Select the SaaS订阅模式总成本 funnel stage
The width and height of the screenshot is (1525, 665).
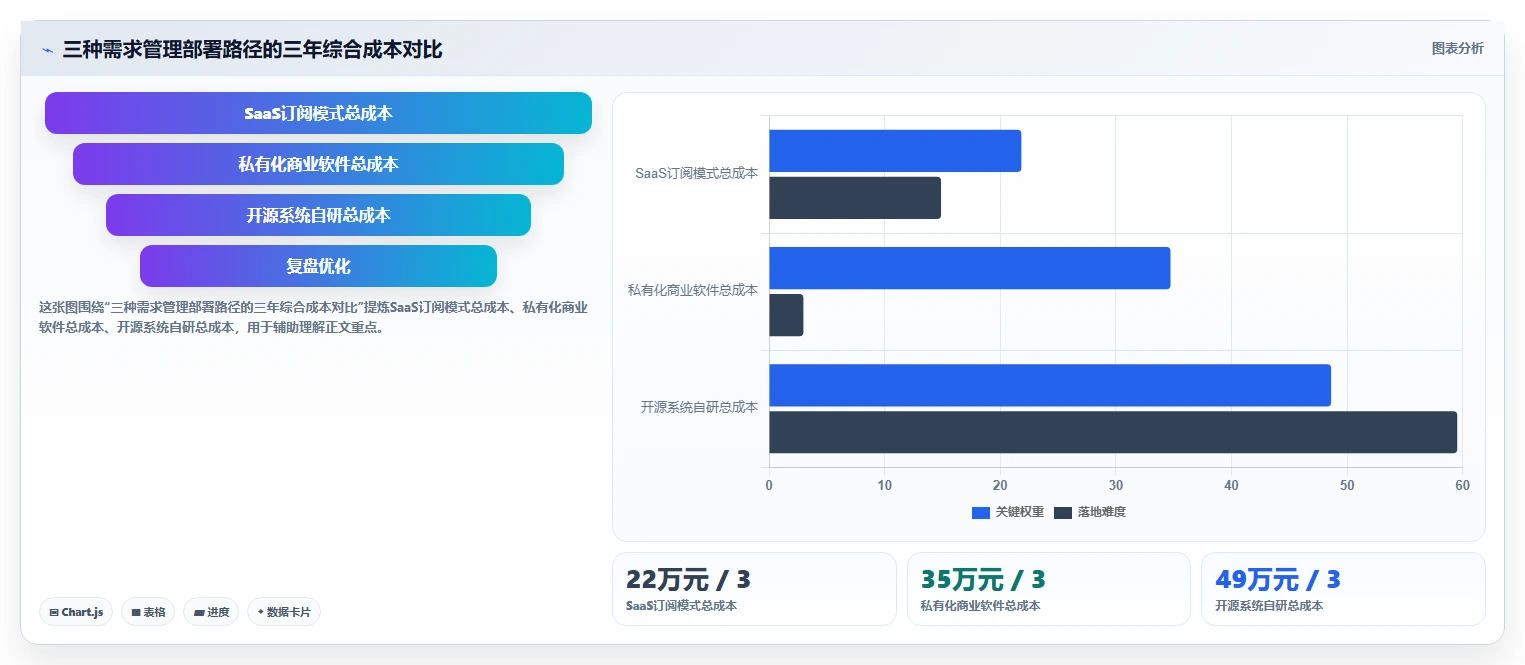(318, 113)
